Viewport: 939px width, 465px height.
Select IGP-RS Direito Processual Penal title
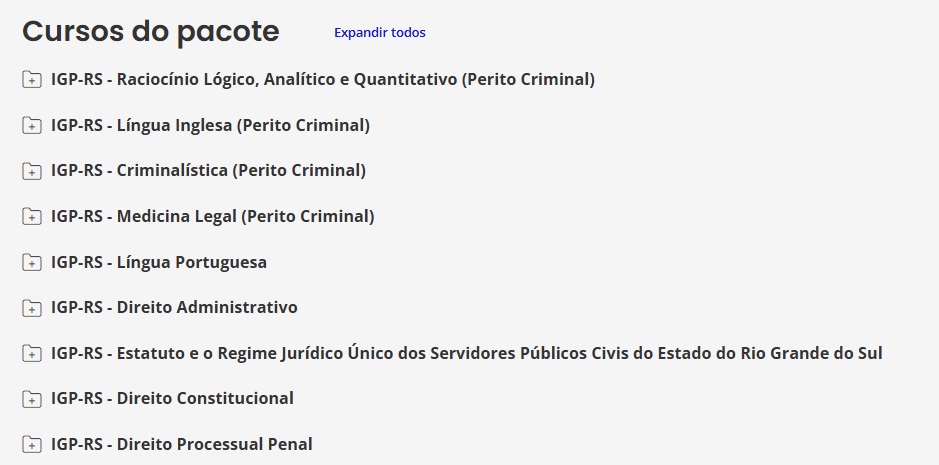click(181, 445)
